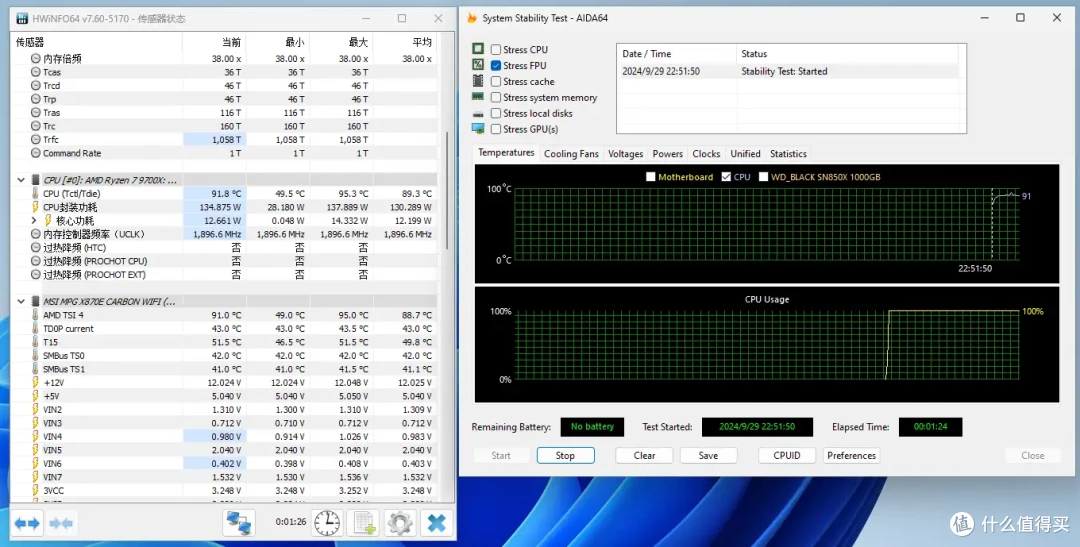Open the Clocks tab

[x=706, y=154]
